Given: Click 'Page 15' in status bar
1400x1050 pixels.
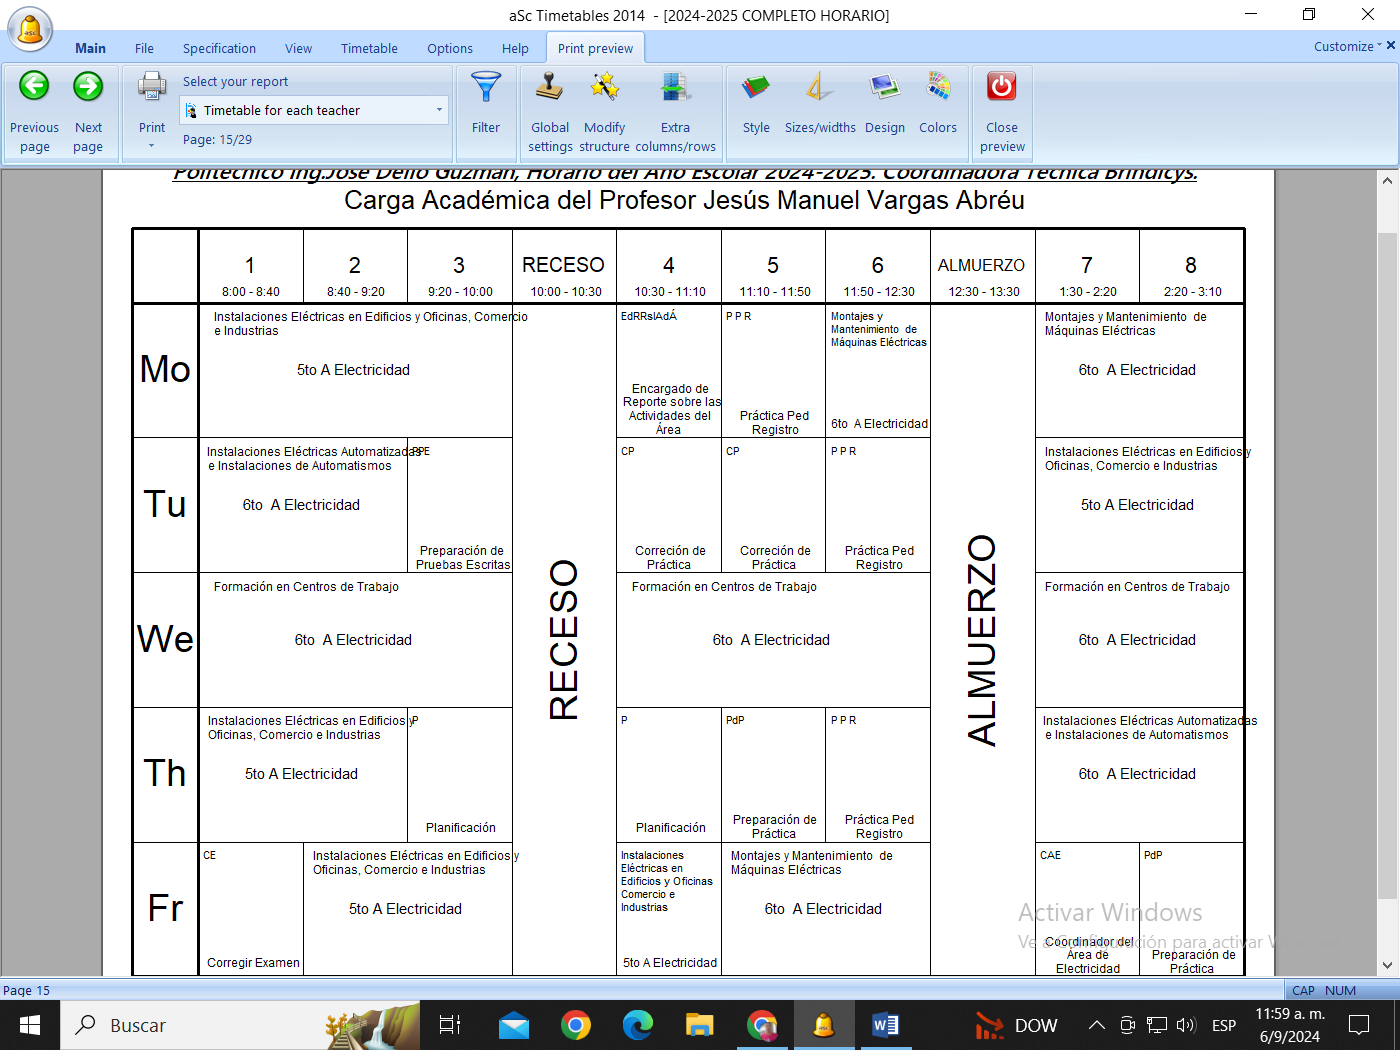Looking at the screenshot, I should [x=27, y=990].
